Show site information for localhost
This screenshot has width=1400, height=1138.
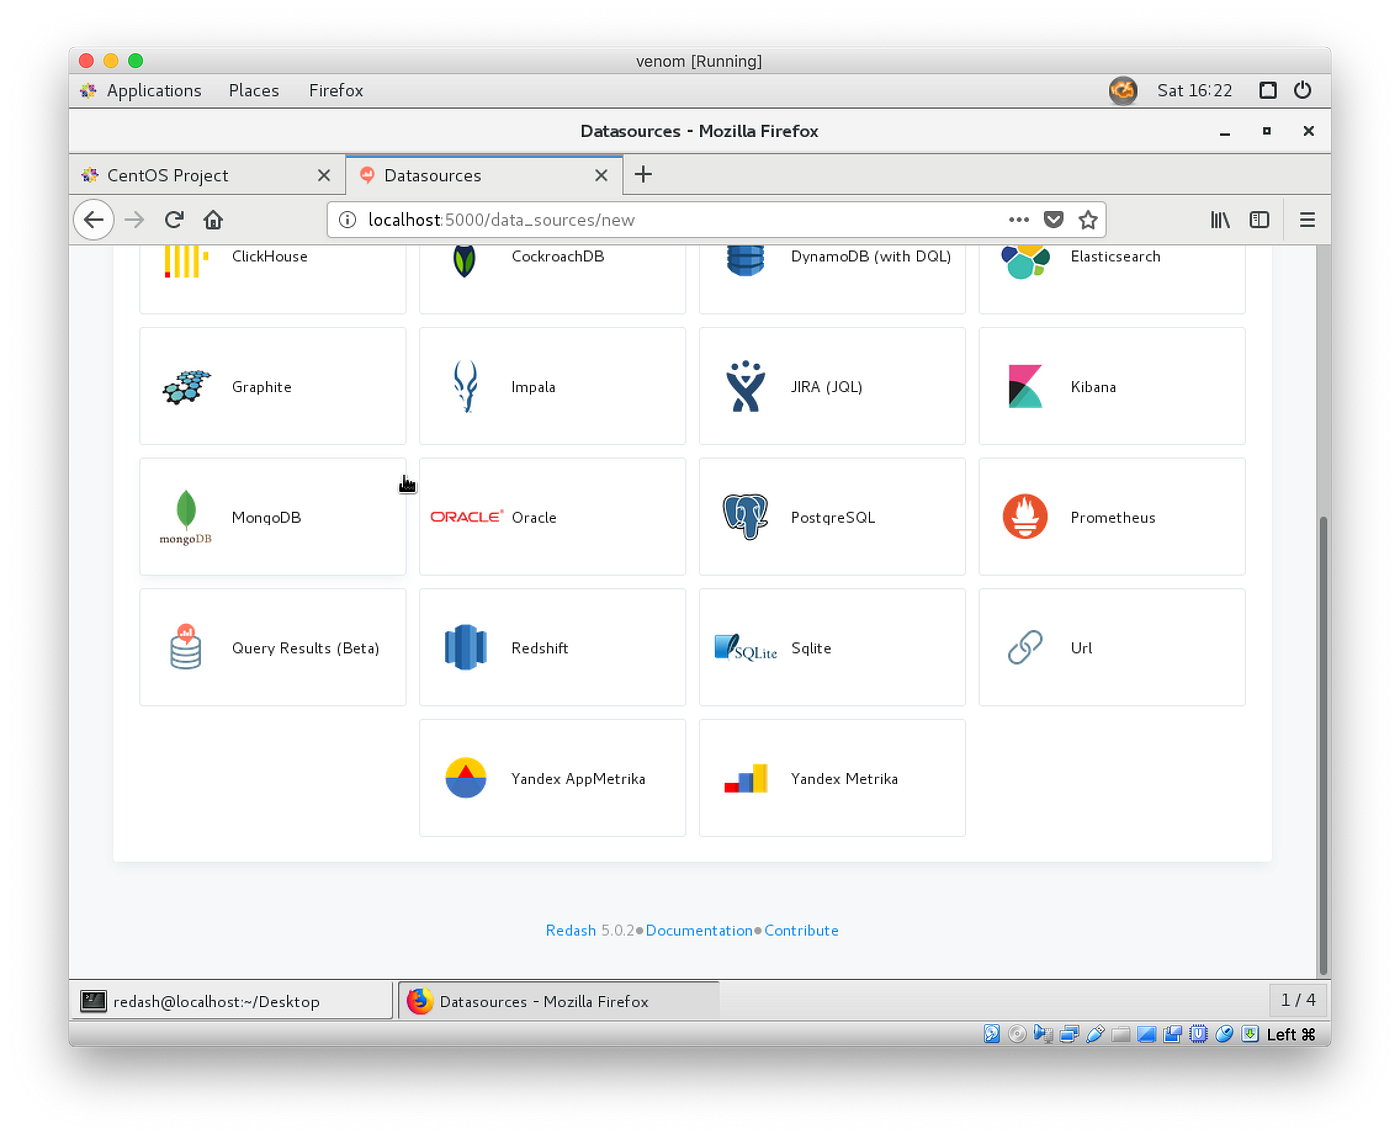point(347,220)
